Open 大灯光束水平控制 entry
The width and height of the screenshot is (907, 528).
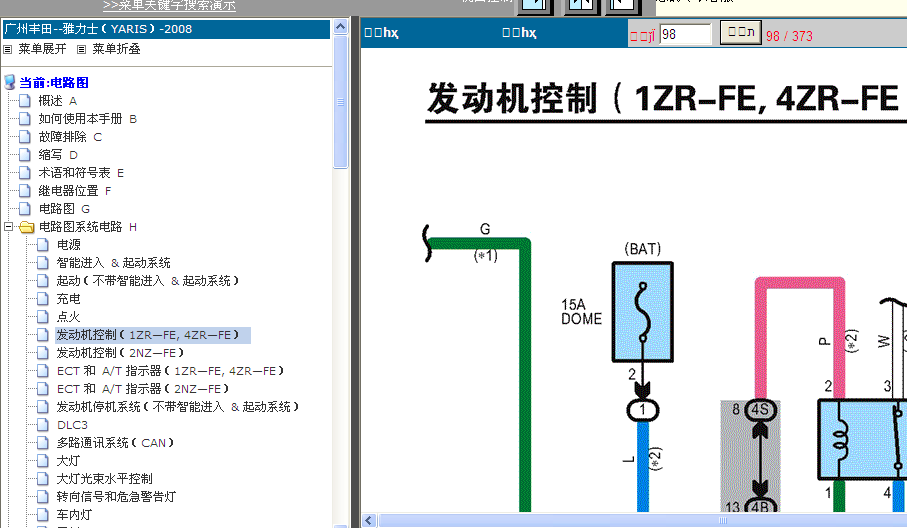point(105,478)
